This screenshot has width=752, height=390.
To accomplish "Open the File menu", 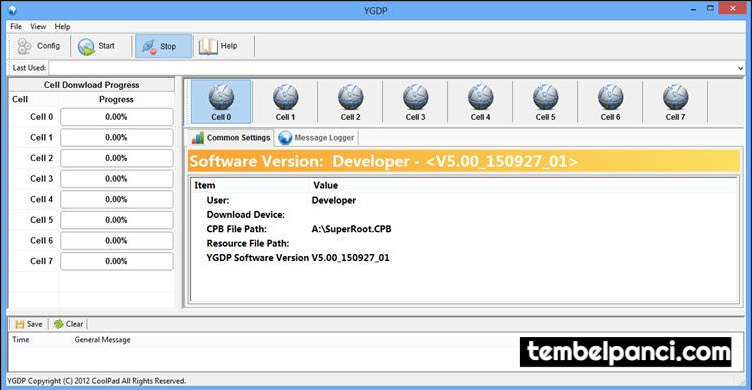I will click(16, 26).
